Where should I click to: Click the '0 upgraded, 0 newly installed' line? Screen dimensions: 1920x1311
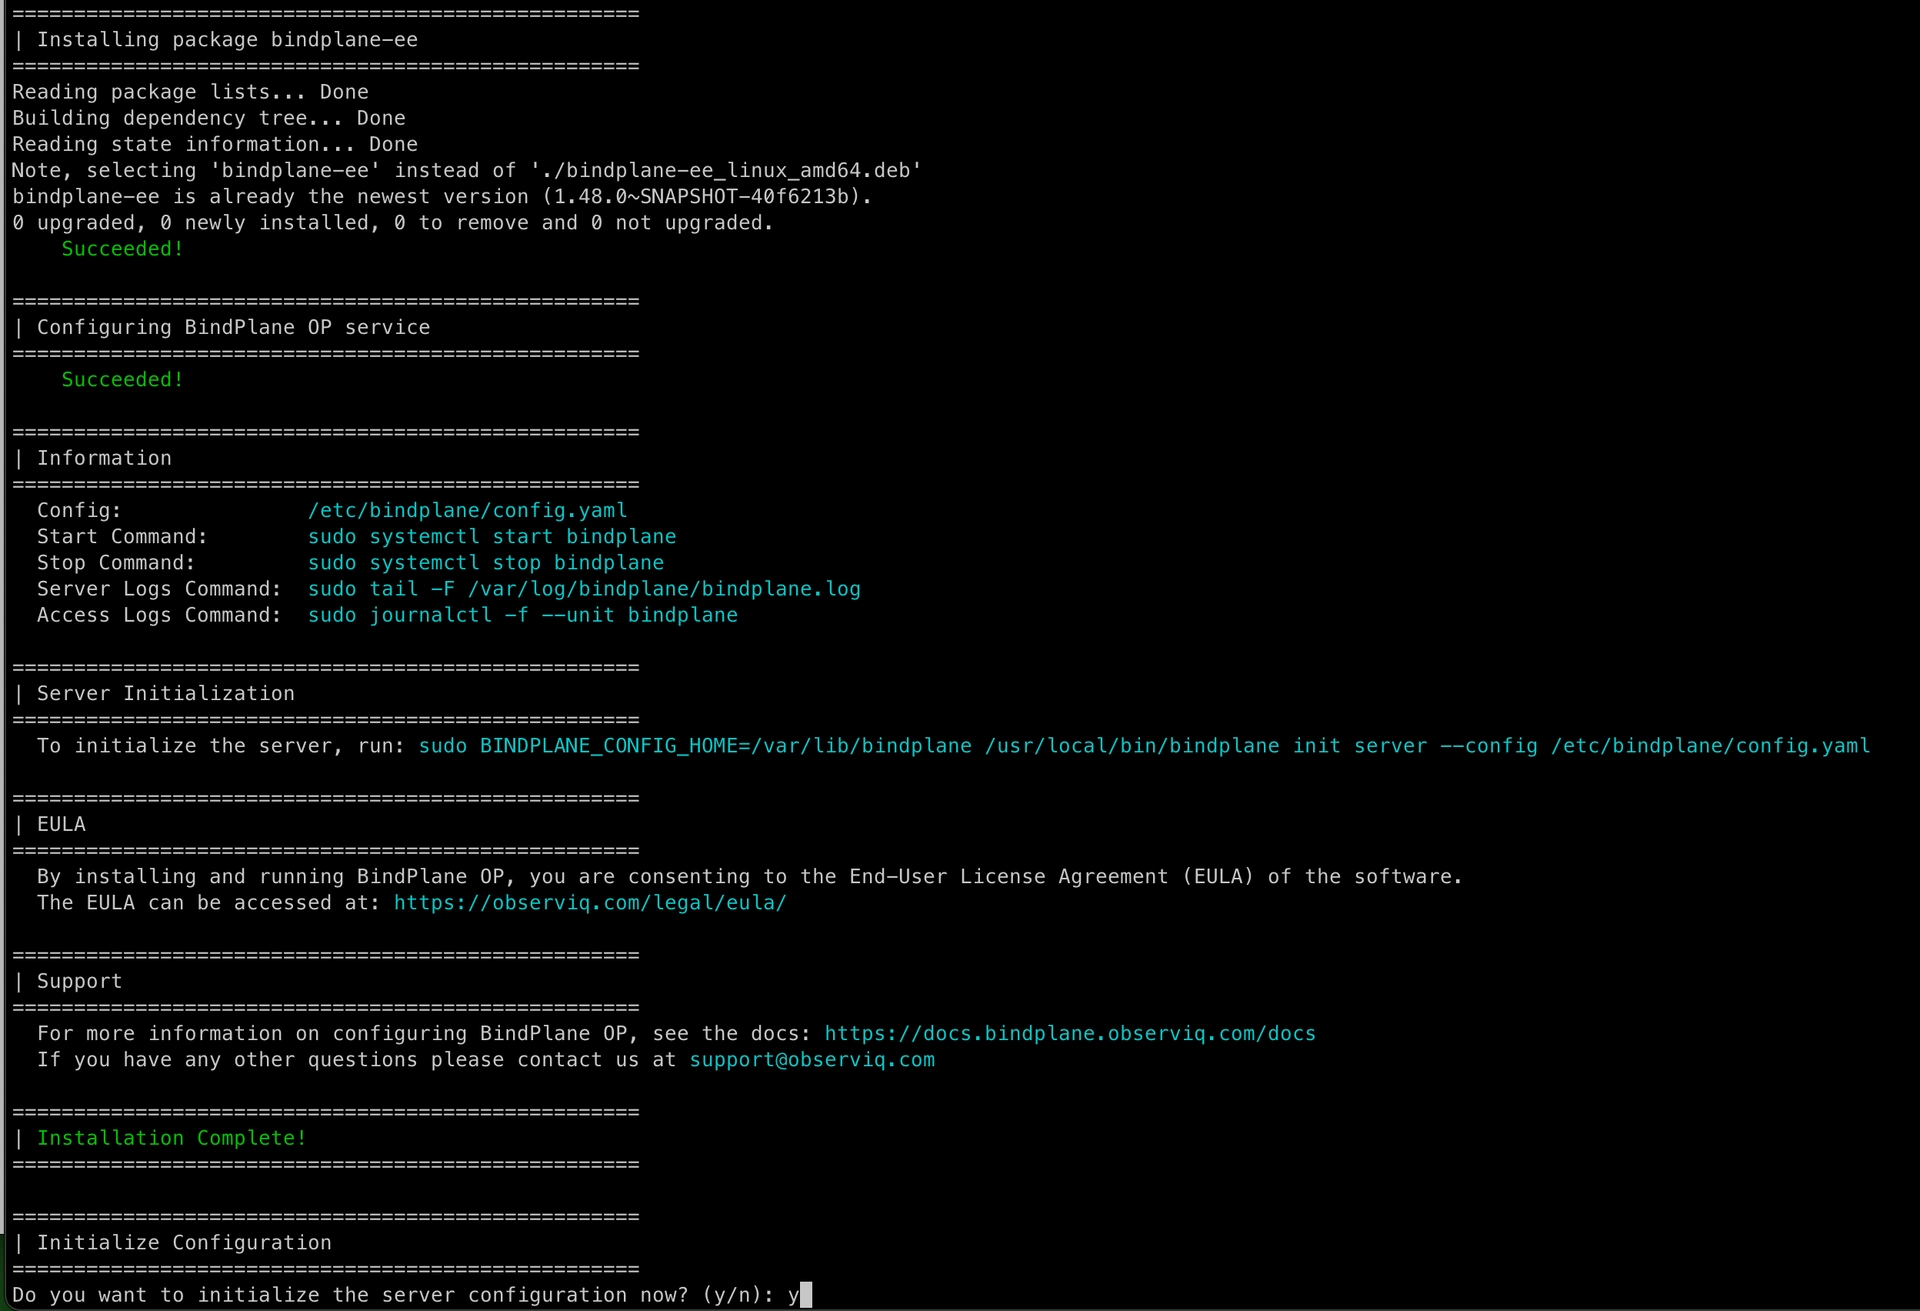tap(392, 223)
